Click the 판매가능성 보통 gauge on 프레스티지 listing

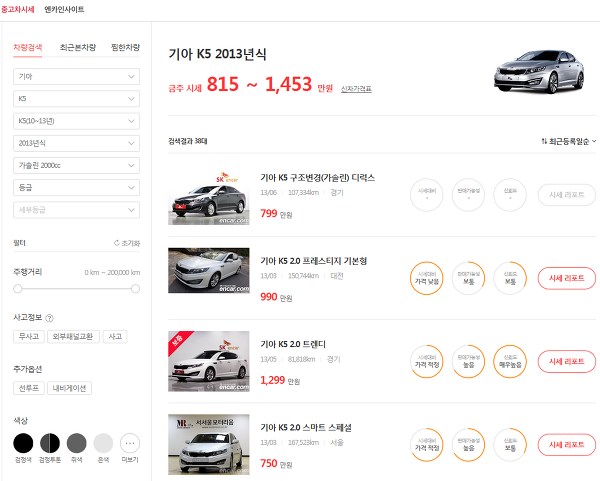468,278
